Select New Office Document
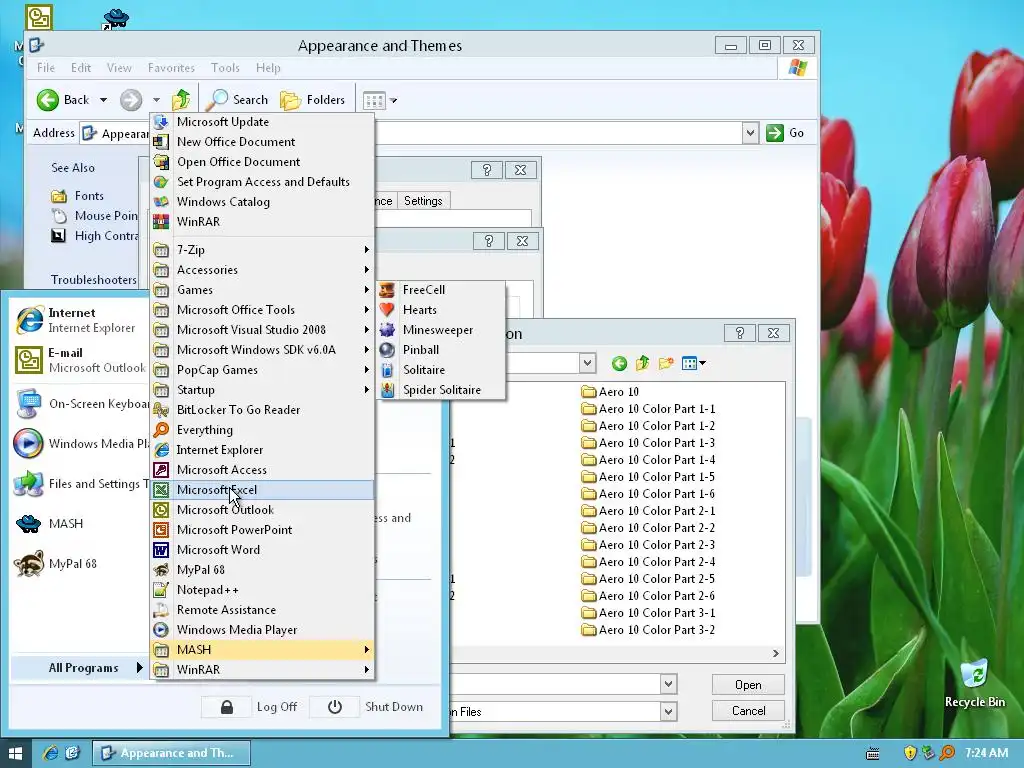1024x768 pixels. pos(262,142)
